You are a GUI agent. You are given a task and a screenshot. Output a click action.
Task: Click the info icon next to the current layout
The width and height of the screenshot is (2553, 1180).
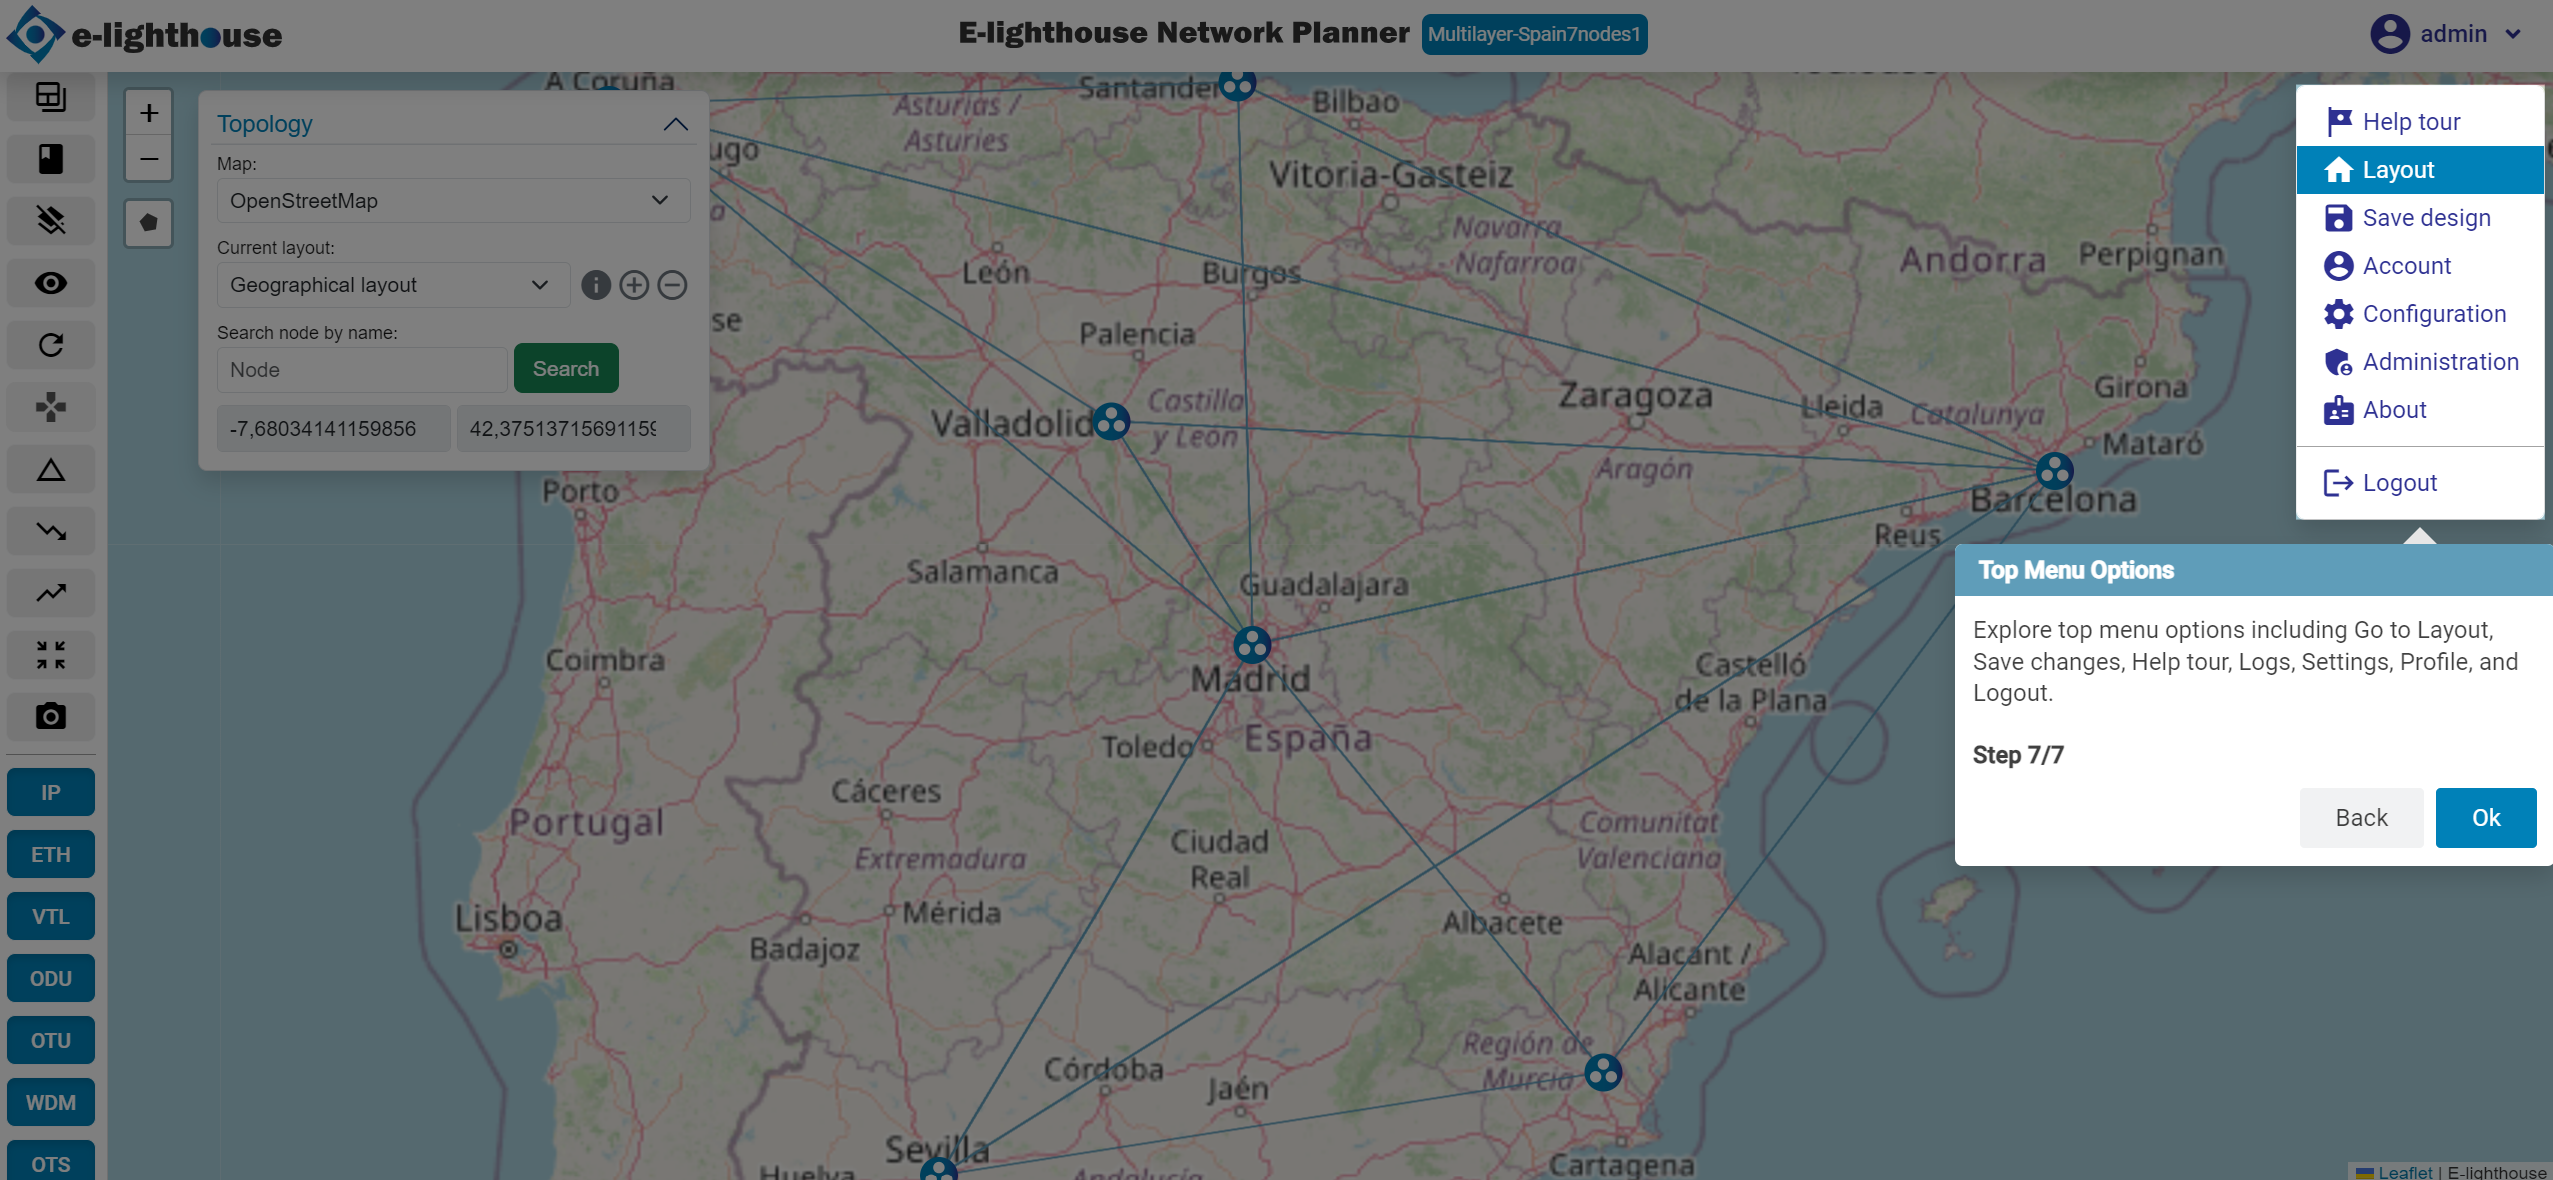pos(596,285)
